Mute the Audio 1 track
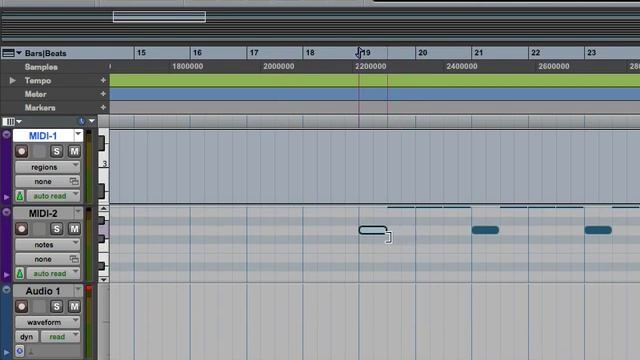Screen dimensions: 640x360 click(x=74, y=306)
